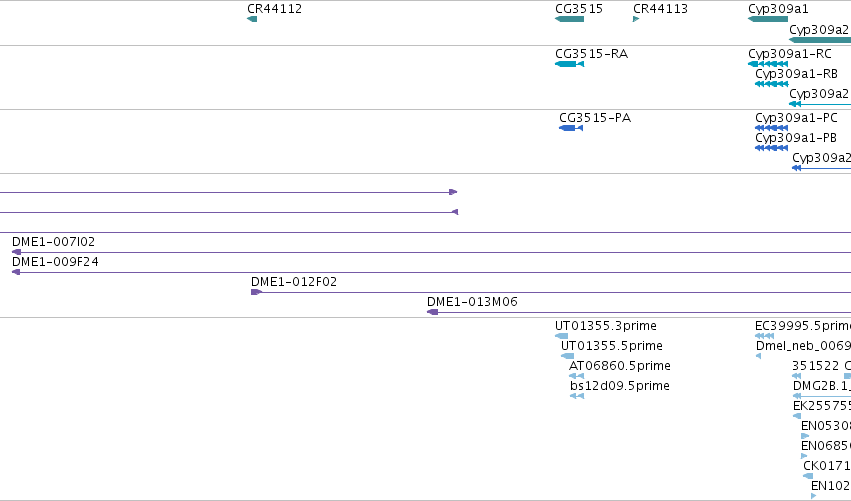
Task: Click the Cyp309a1-RB transcript feature
Action: click(x=771, y=84)
